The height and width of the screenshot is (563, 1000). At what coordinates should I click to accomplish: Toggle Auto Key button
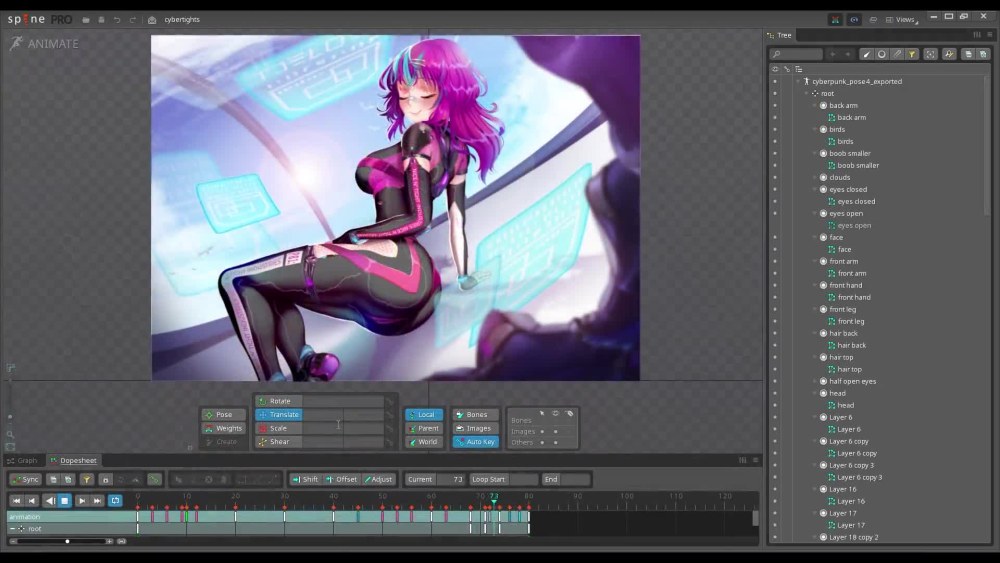476,442
